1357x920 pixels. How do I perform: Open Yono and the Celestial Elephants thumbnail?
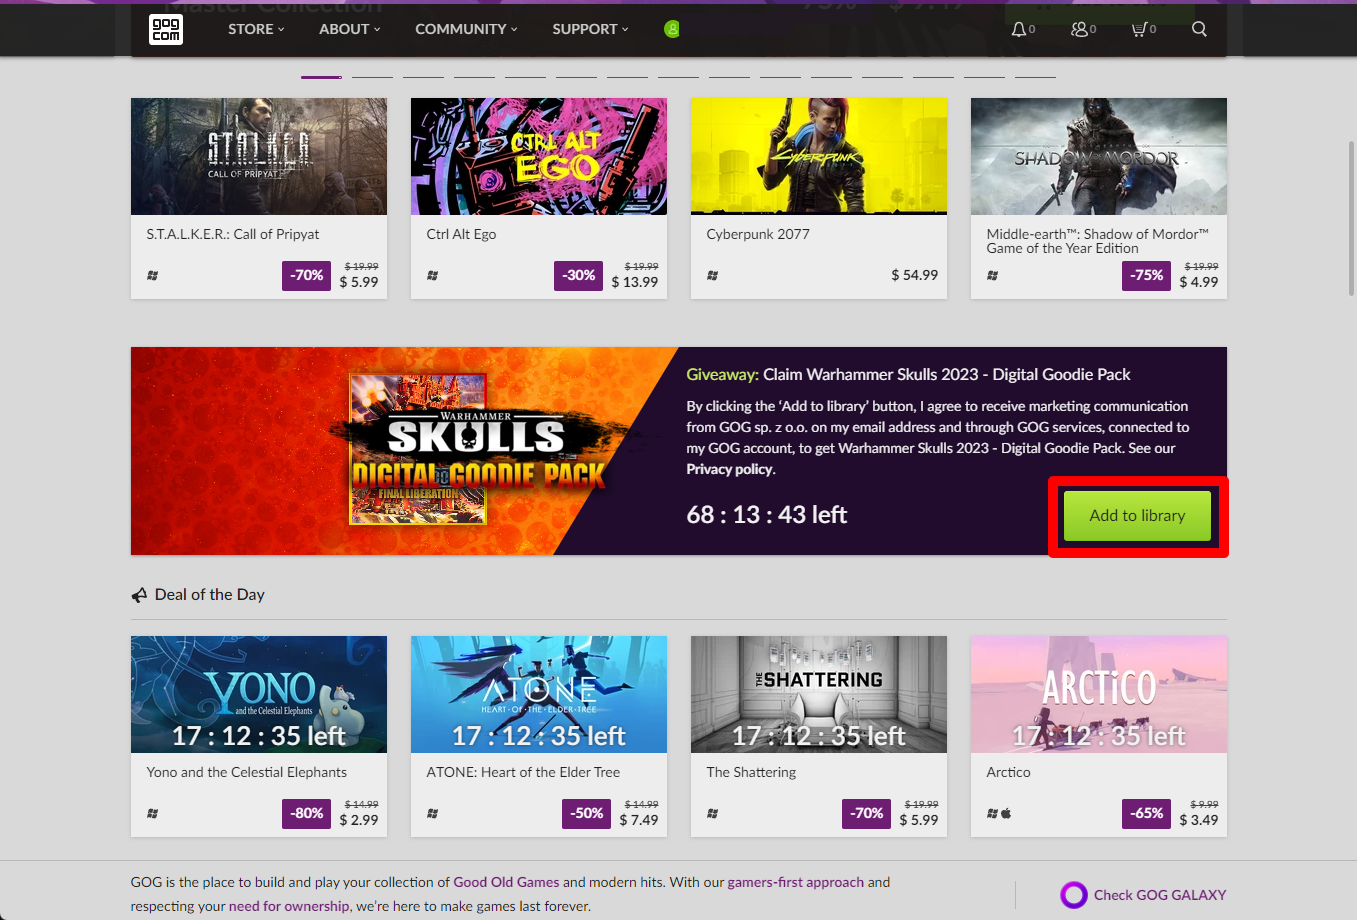[259, 694]
